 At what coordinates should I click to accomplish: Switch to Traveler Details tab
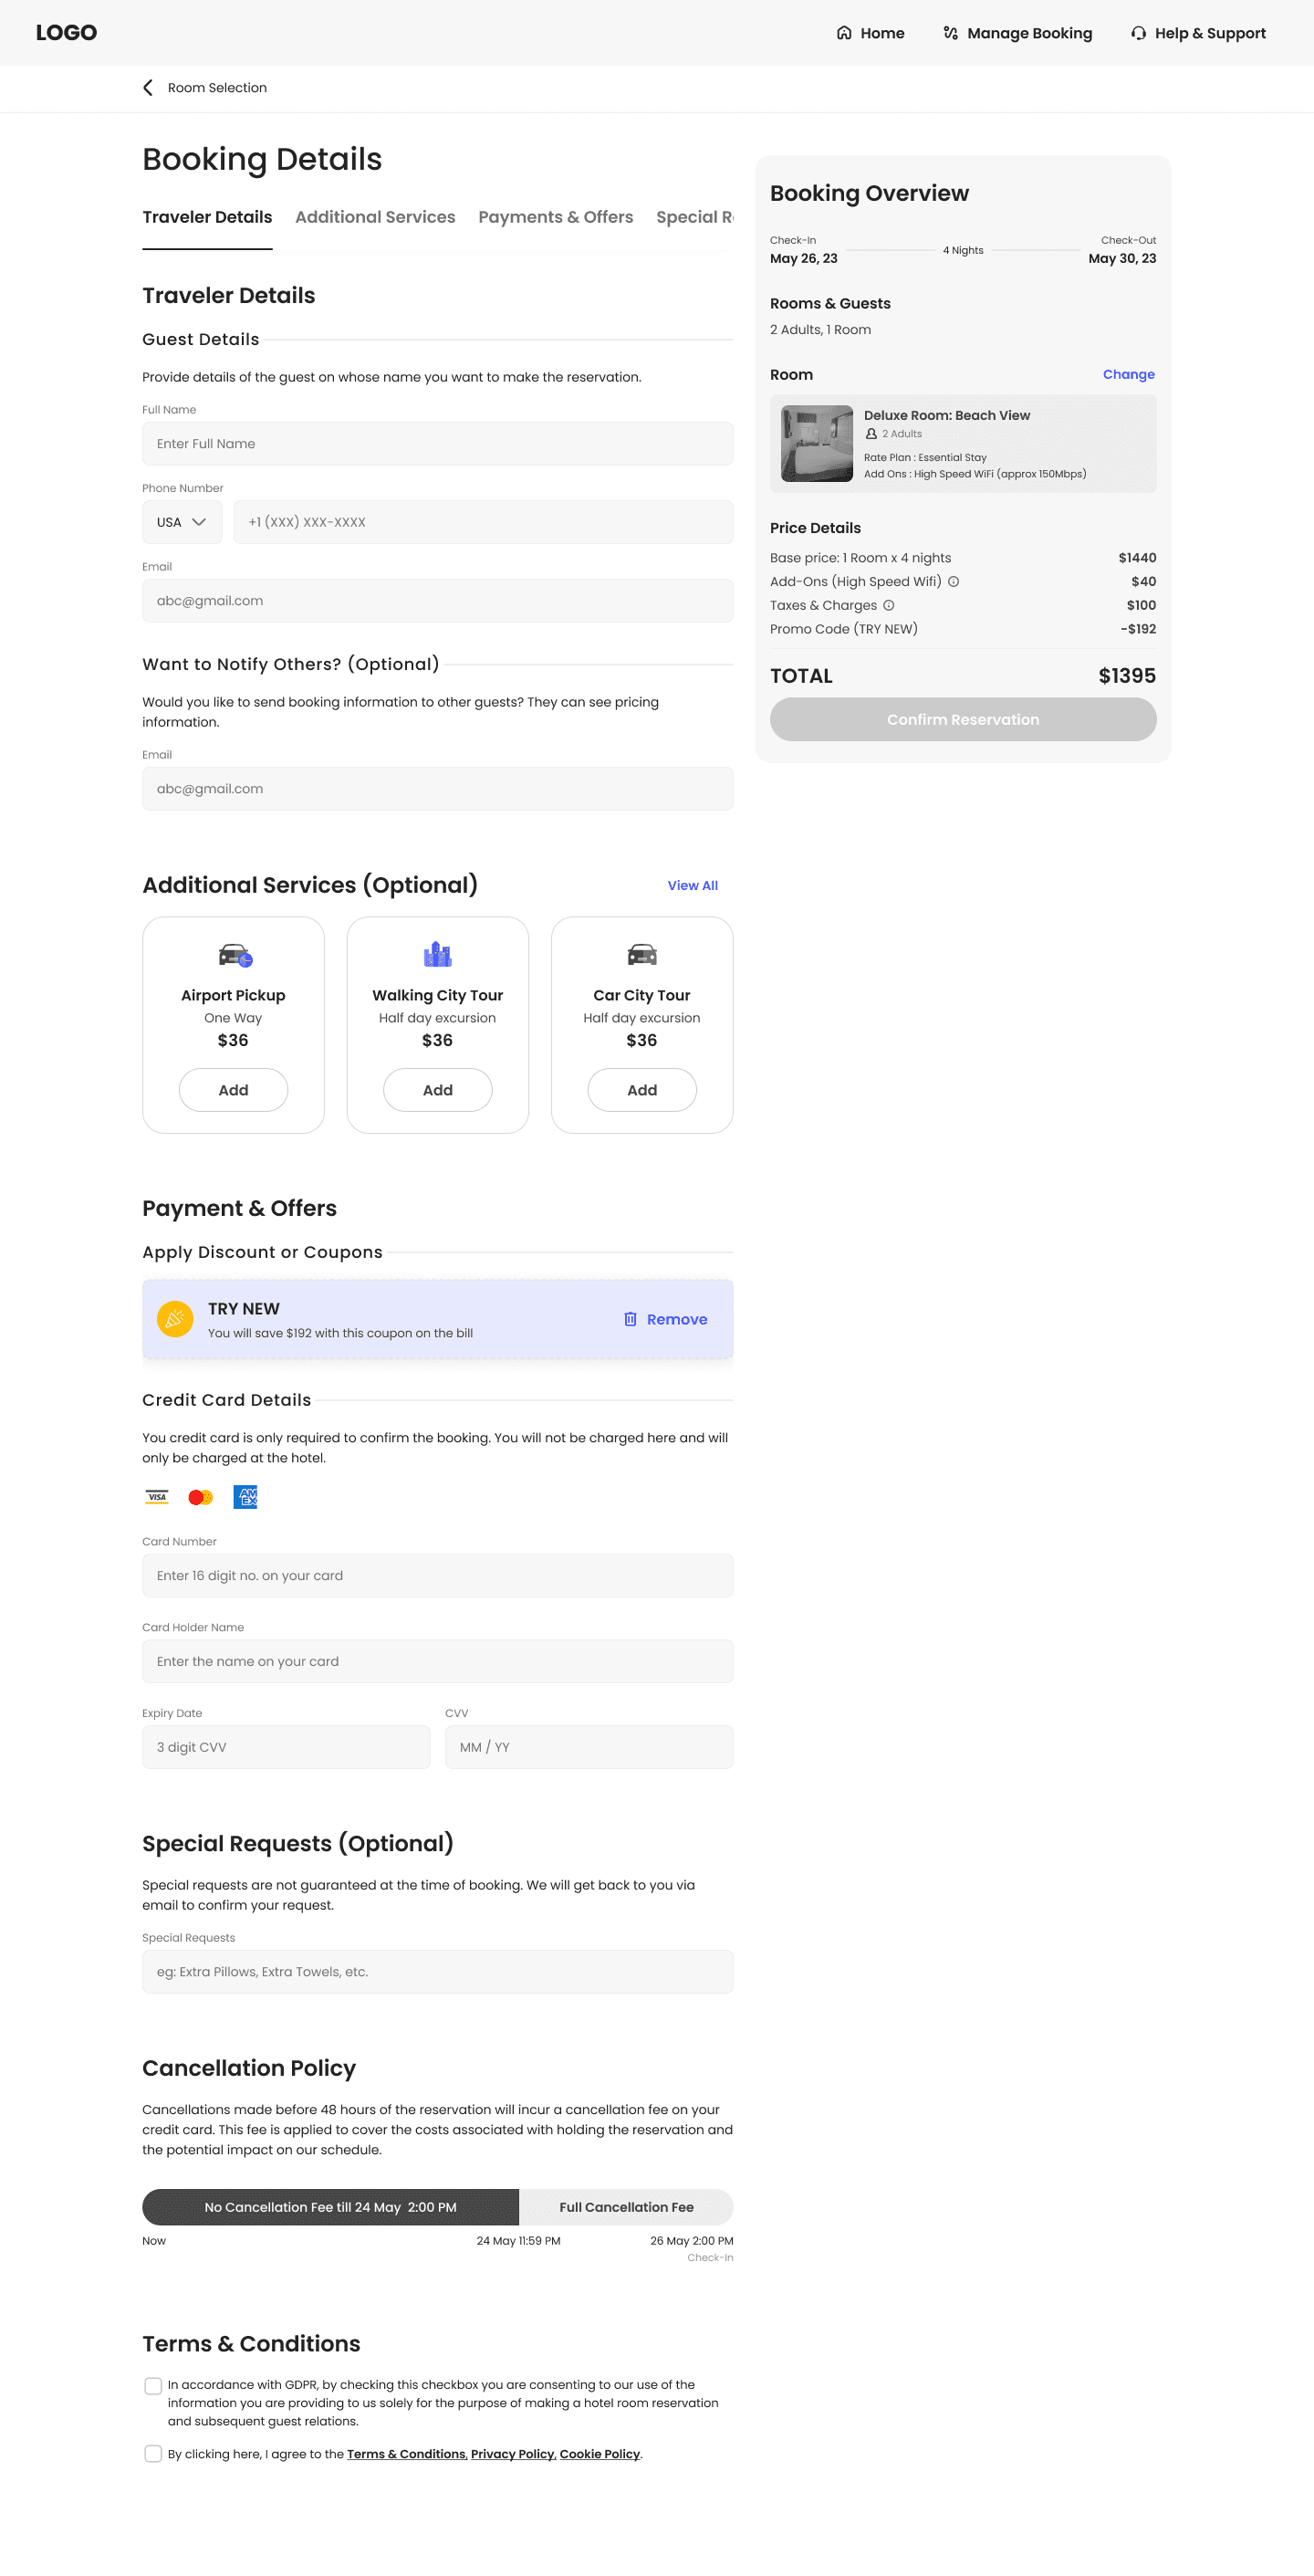tap(207, 217)
